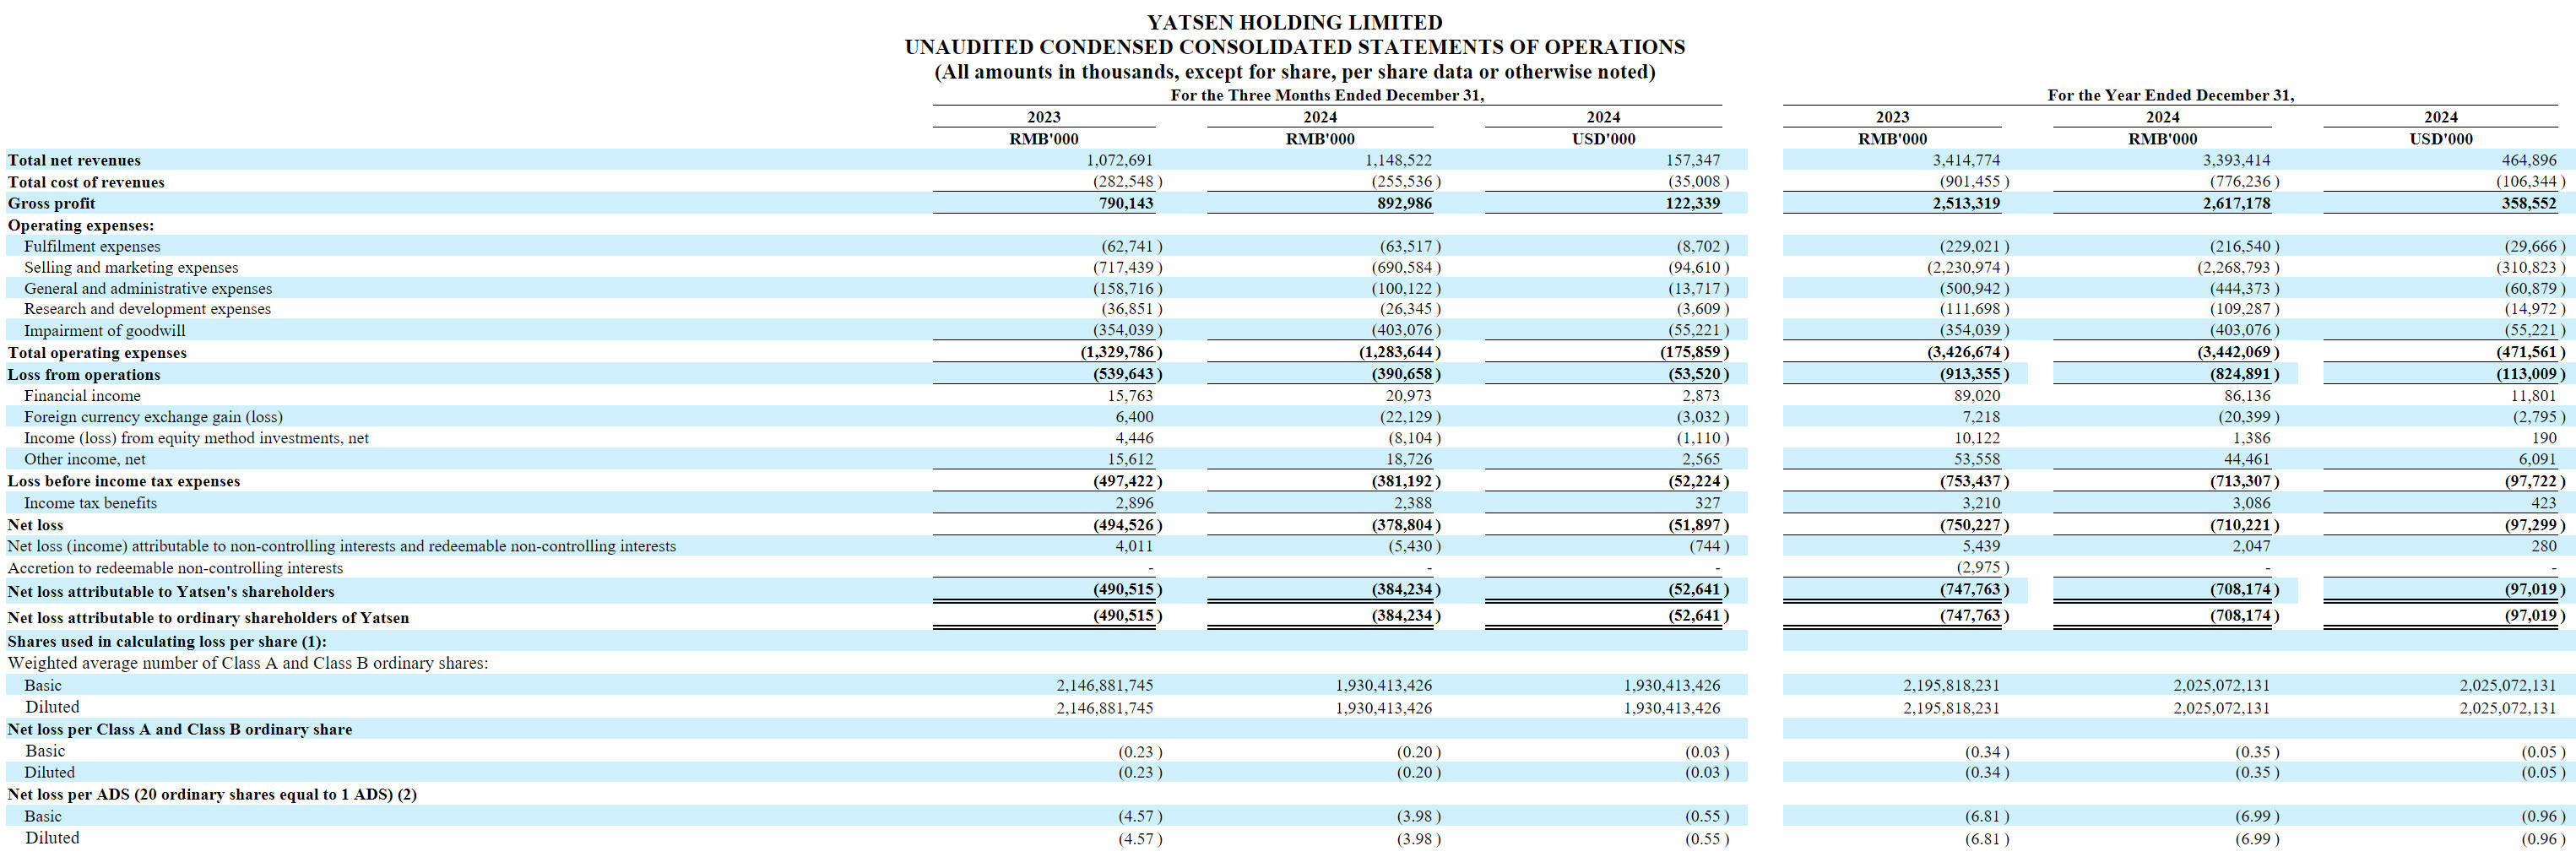The height and width of the screenshot is (857, 2576).
Task: Click 'Net loss attributable to ordinary shareholders of Yatsen'
Action: 208,618
